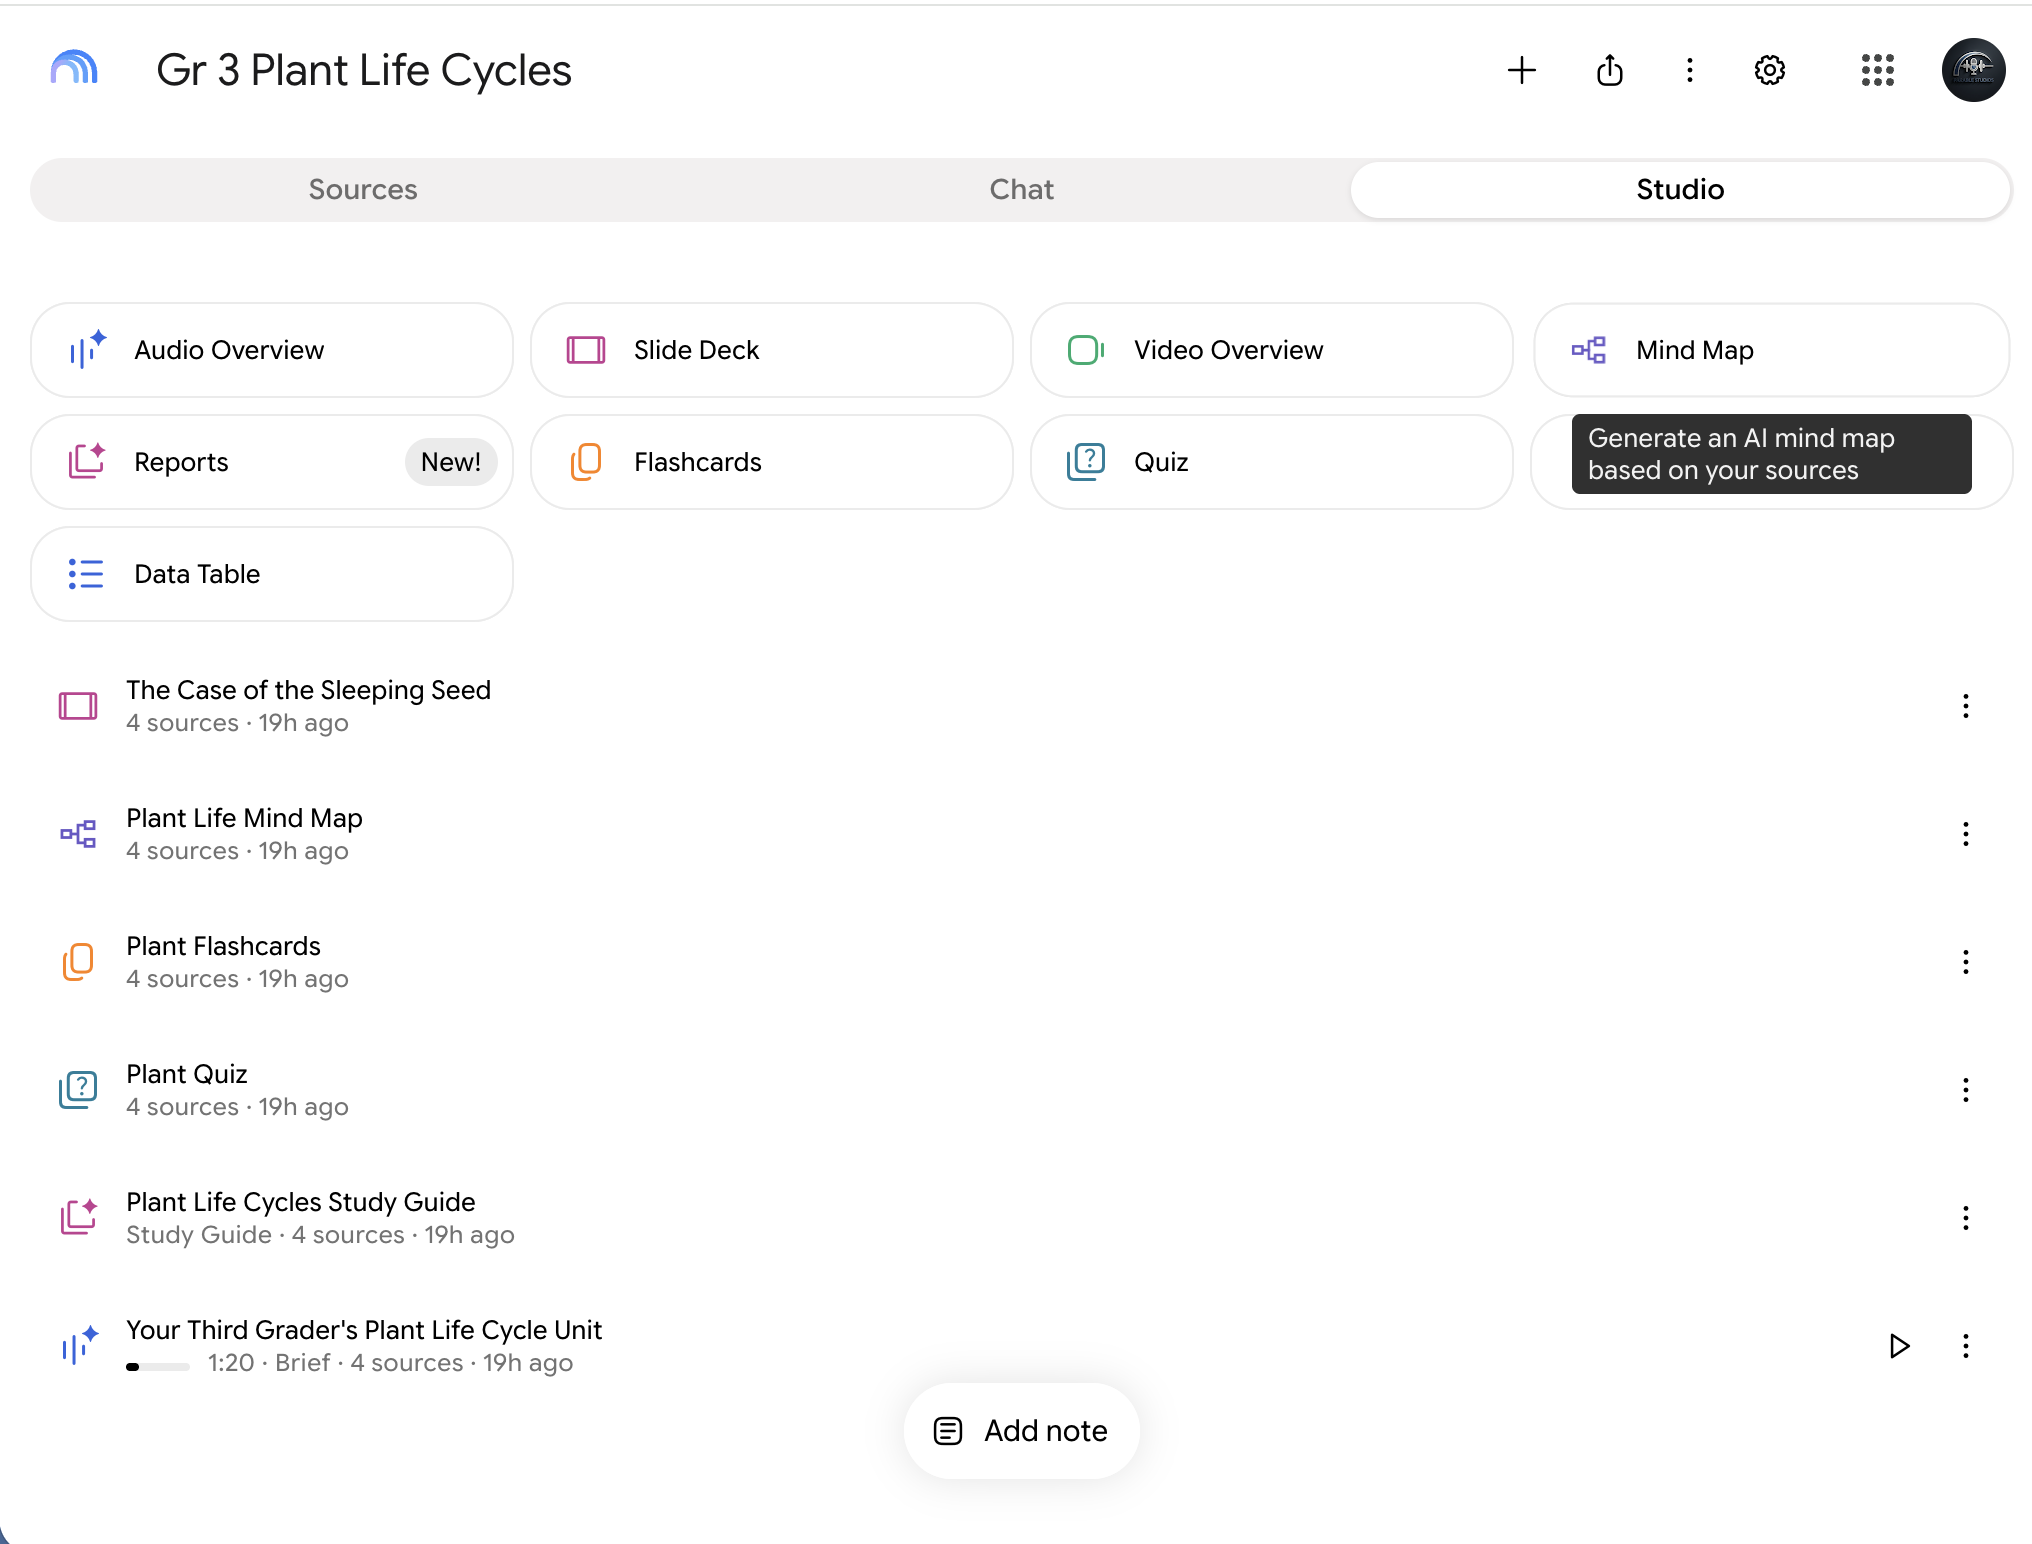Switch to the Chat tab
The width and height of the screenshot is (2032, 1544).
(1021, 189)
